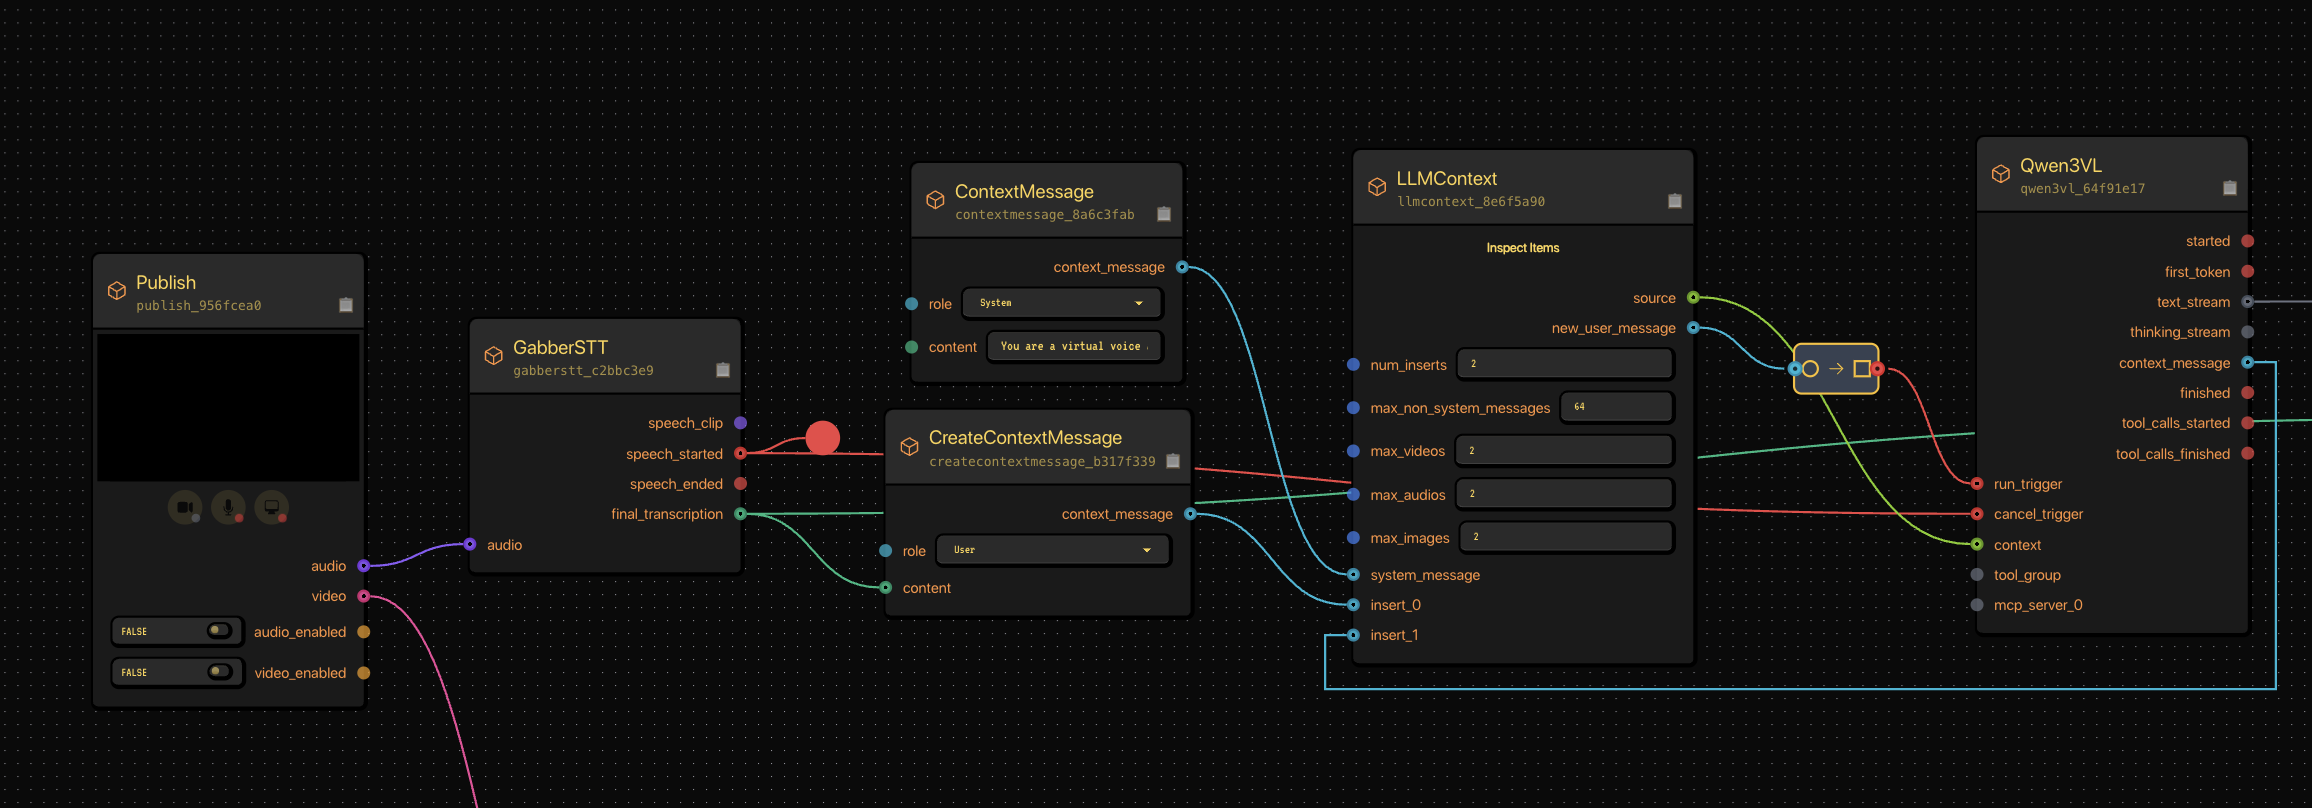The height and width of the screenshot is (808, 2312).
Task: Click the num_inserts input field
Action: pyautogui.click(x=1564, y=364)
